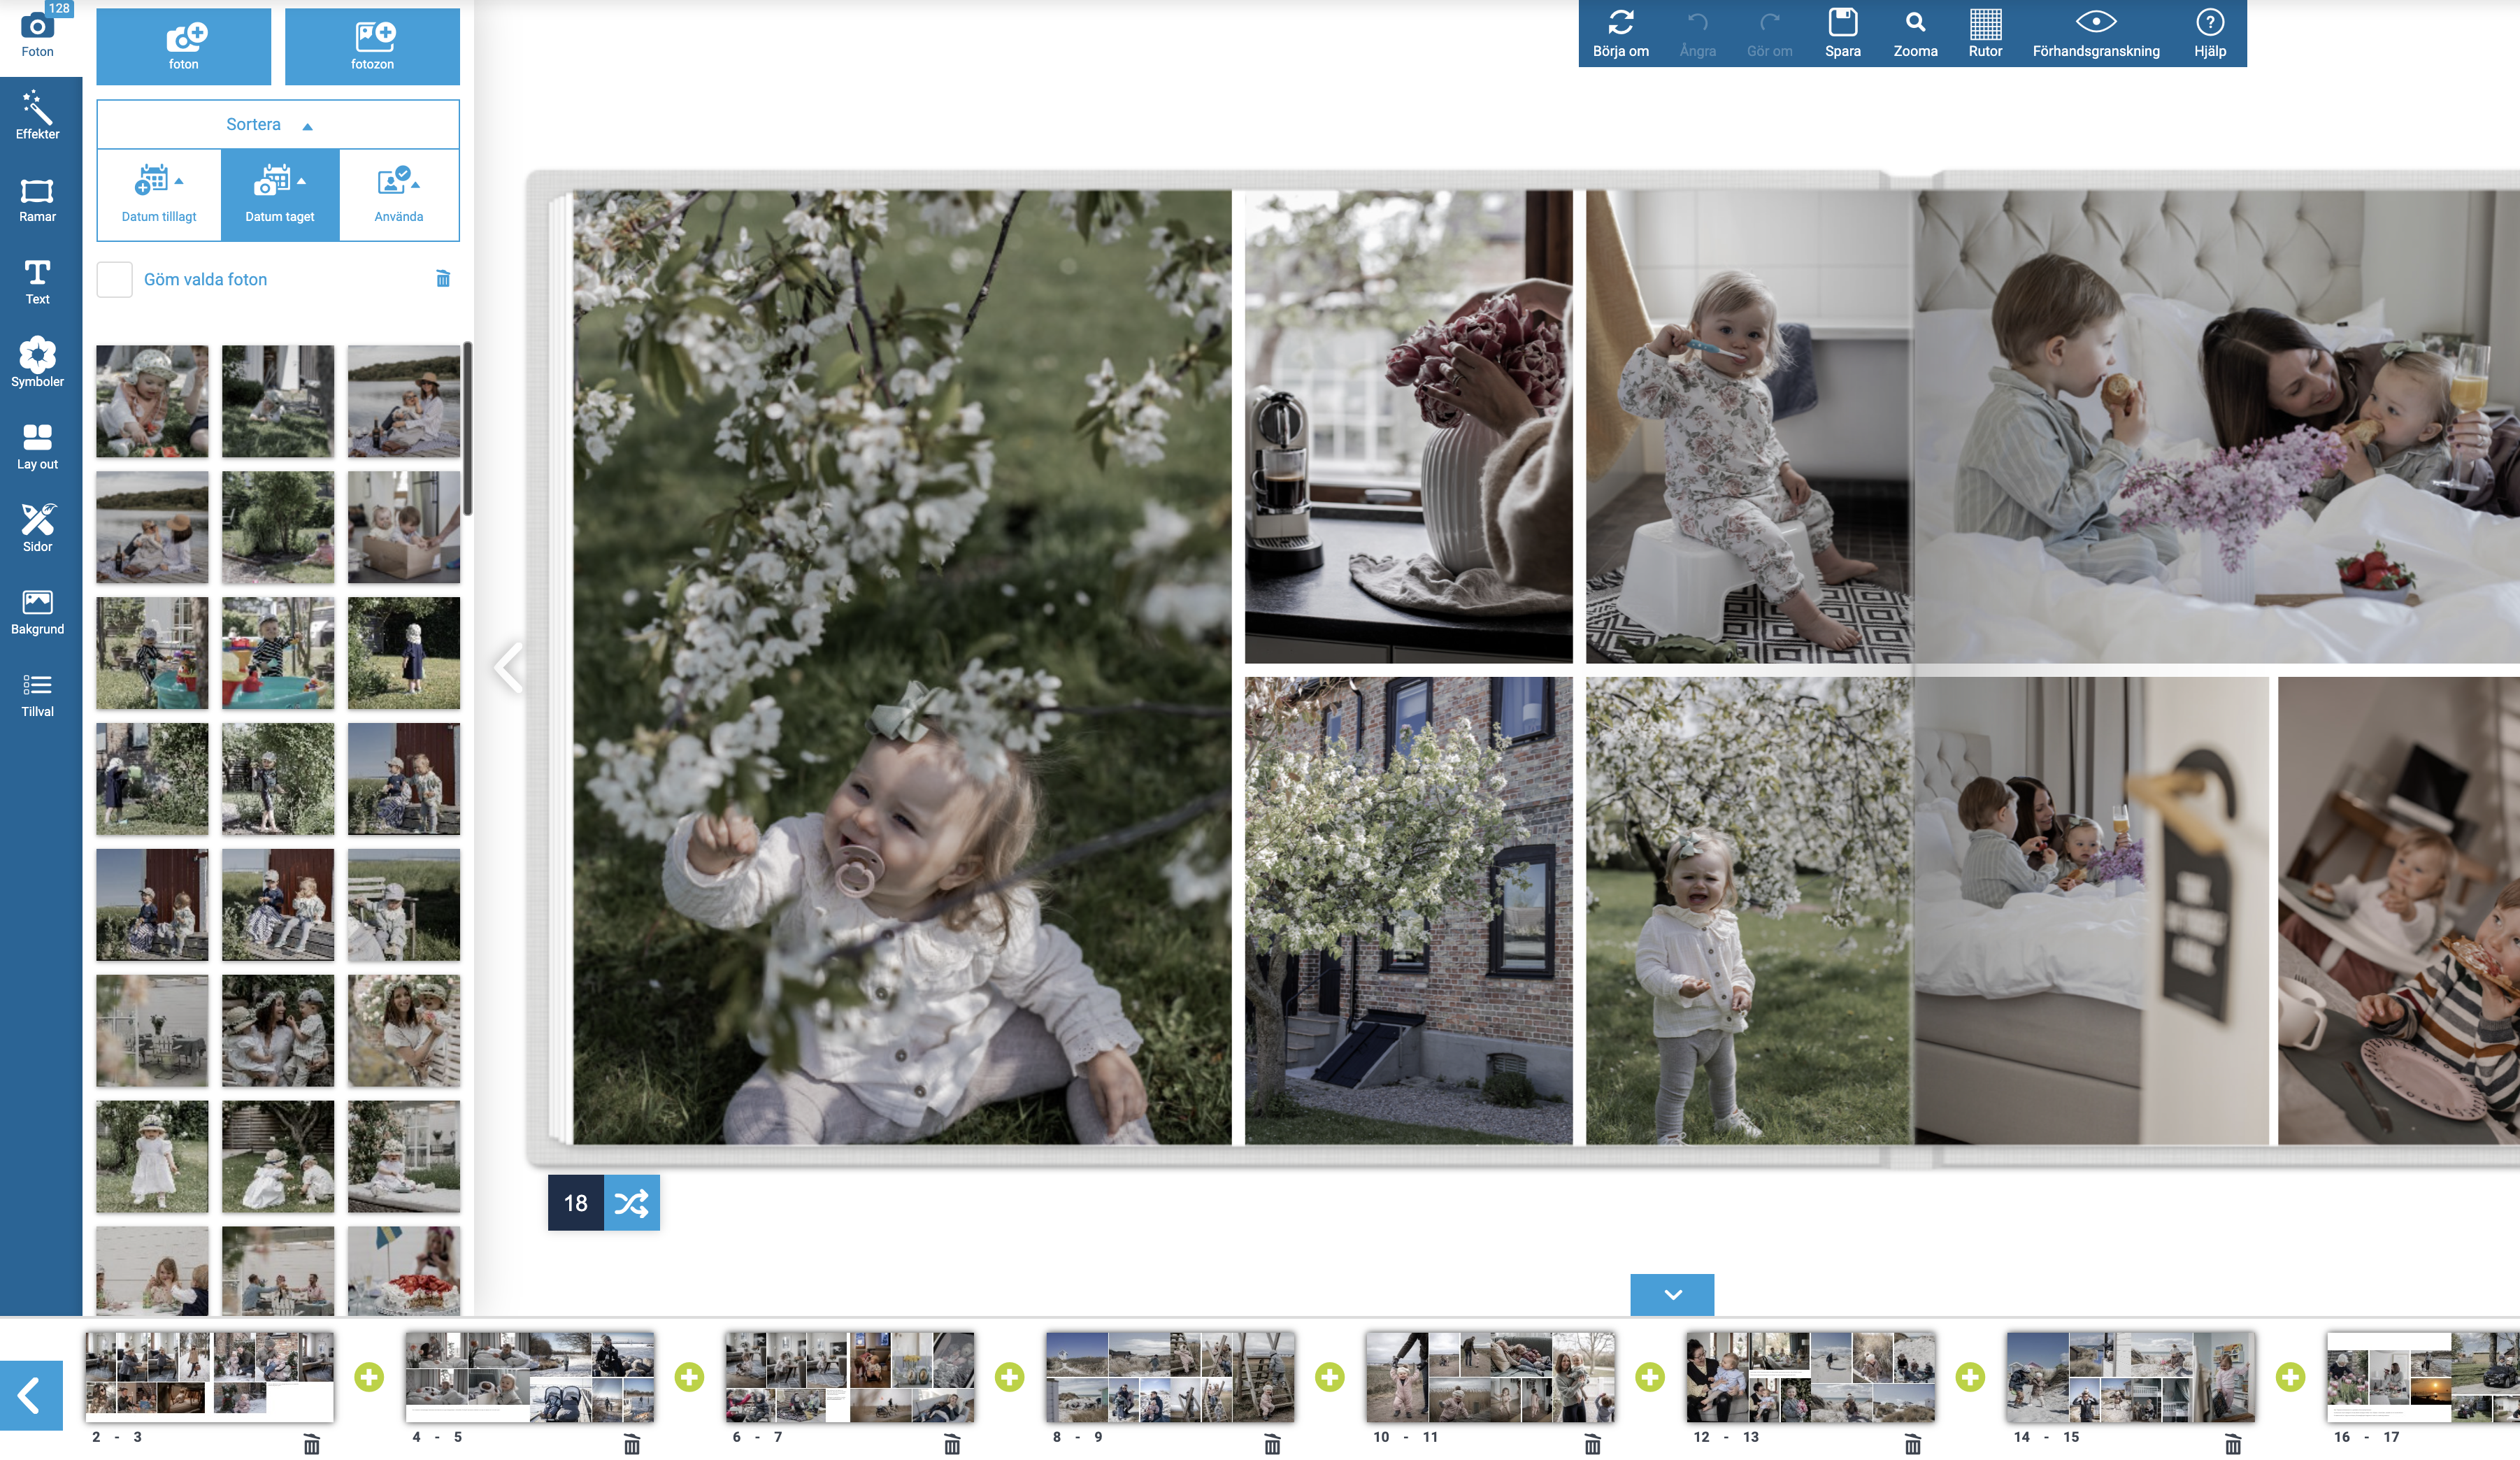
Task: Delete pages 14 - 15 with trash icon
Action: coord(2233,1443)
